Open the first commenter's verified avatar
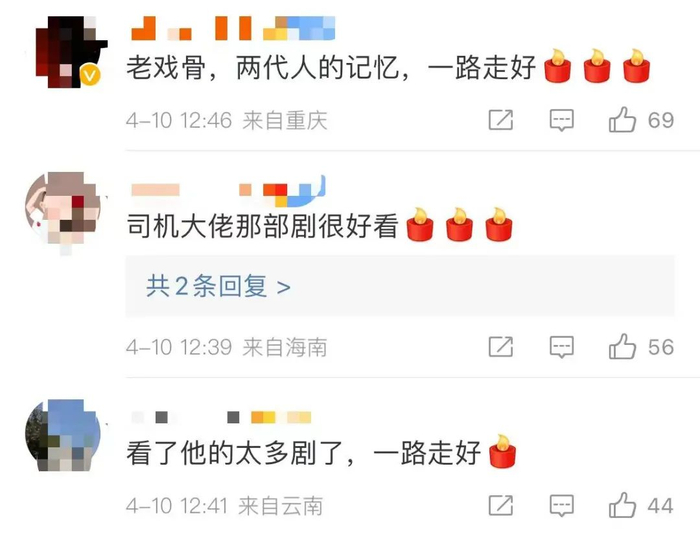Screen dimensions: 700x533 pos(71,52)
